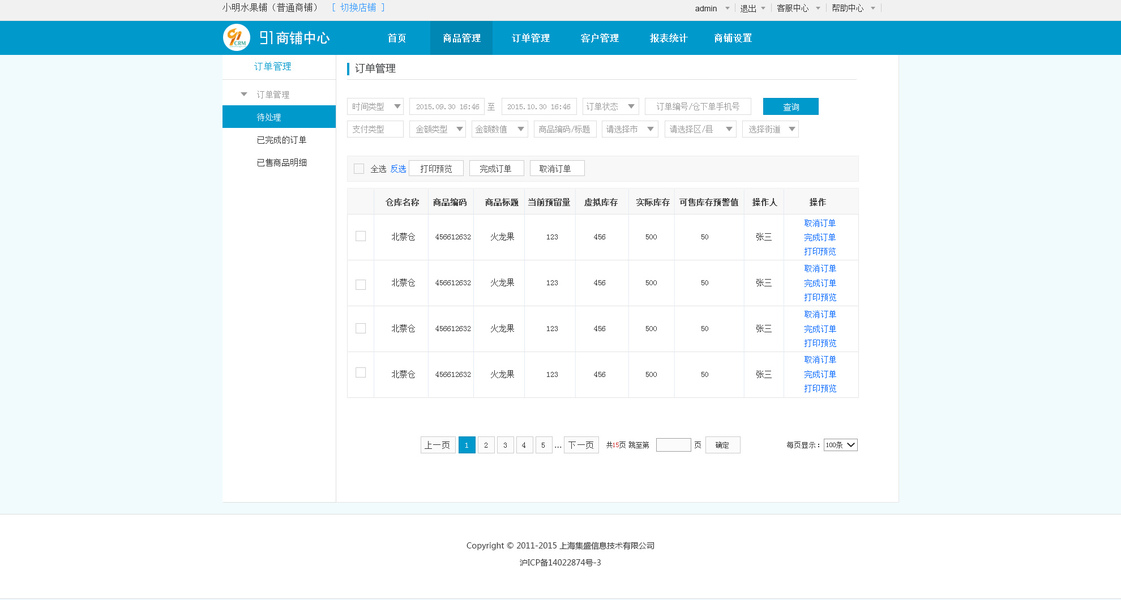Switch to the 订单管理 nav tab
1121x600 pixels.
(x=530, y=38)
